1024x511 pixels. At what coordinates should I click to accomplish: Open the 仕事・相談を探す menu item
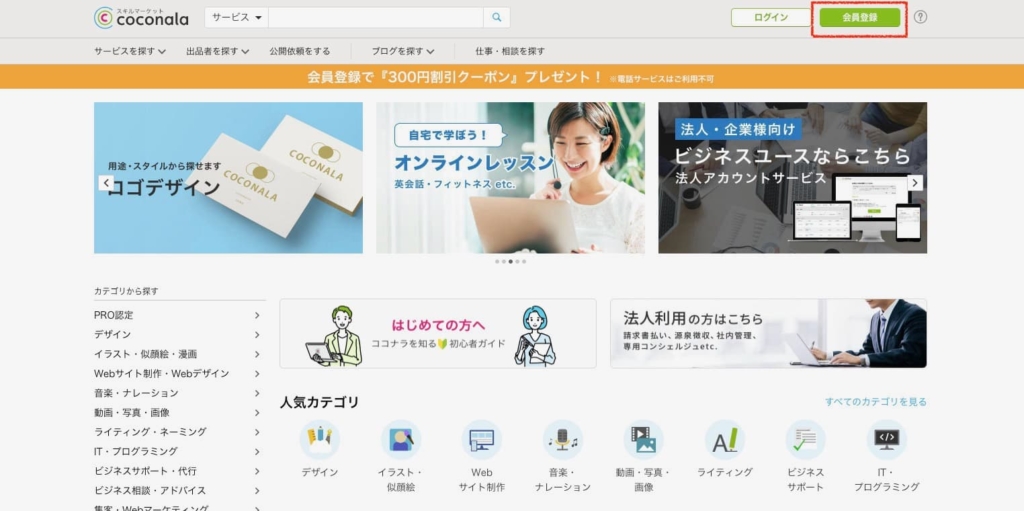click(510, 51)
